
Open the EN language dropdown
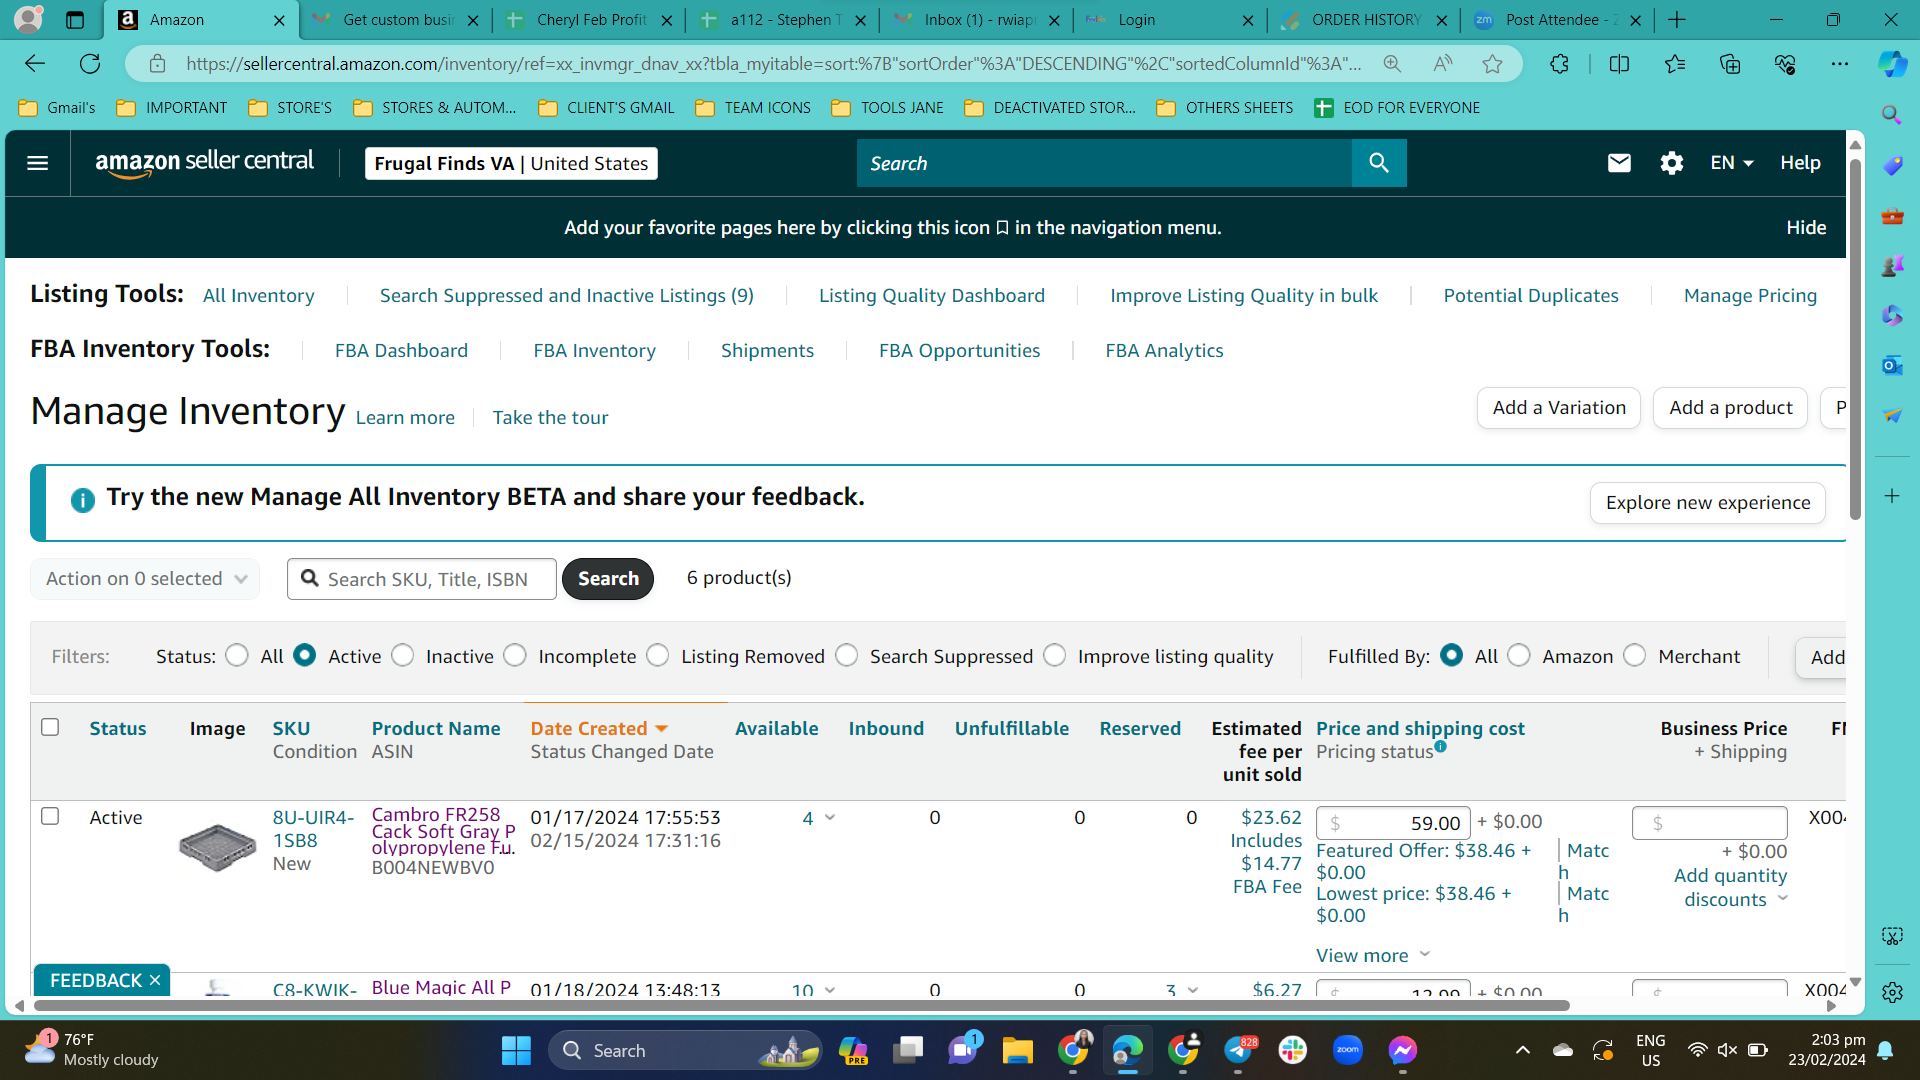(x=1732, y=163)
